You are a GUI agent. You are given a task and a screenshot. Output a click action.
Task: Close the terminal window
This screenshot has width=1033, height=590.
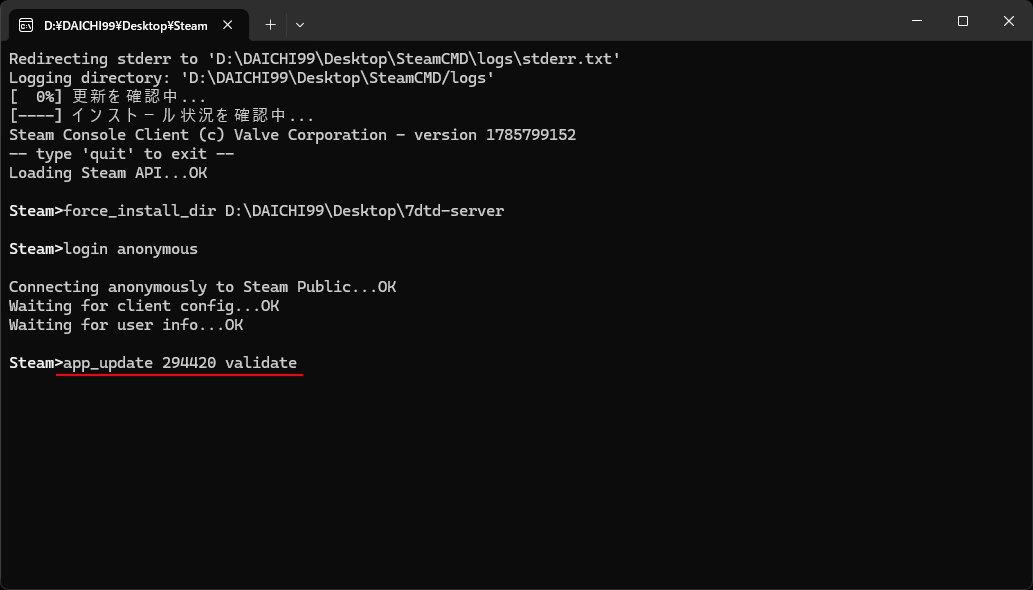1009,21
